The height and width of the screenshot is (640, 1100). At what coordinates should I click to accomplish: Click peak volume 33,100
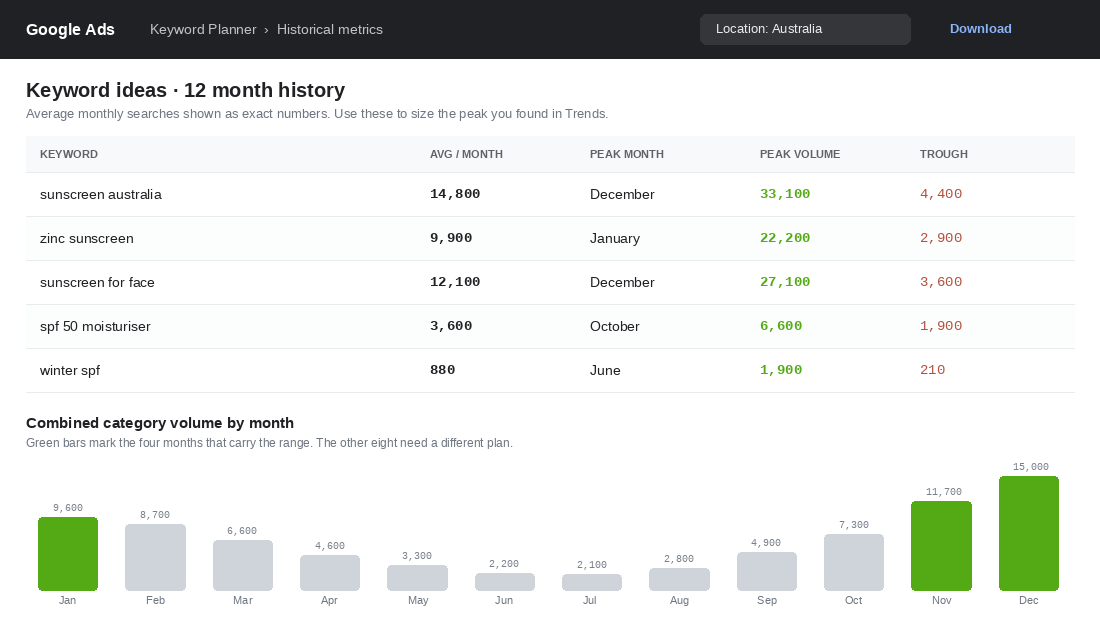point(784,194)
